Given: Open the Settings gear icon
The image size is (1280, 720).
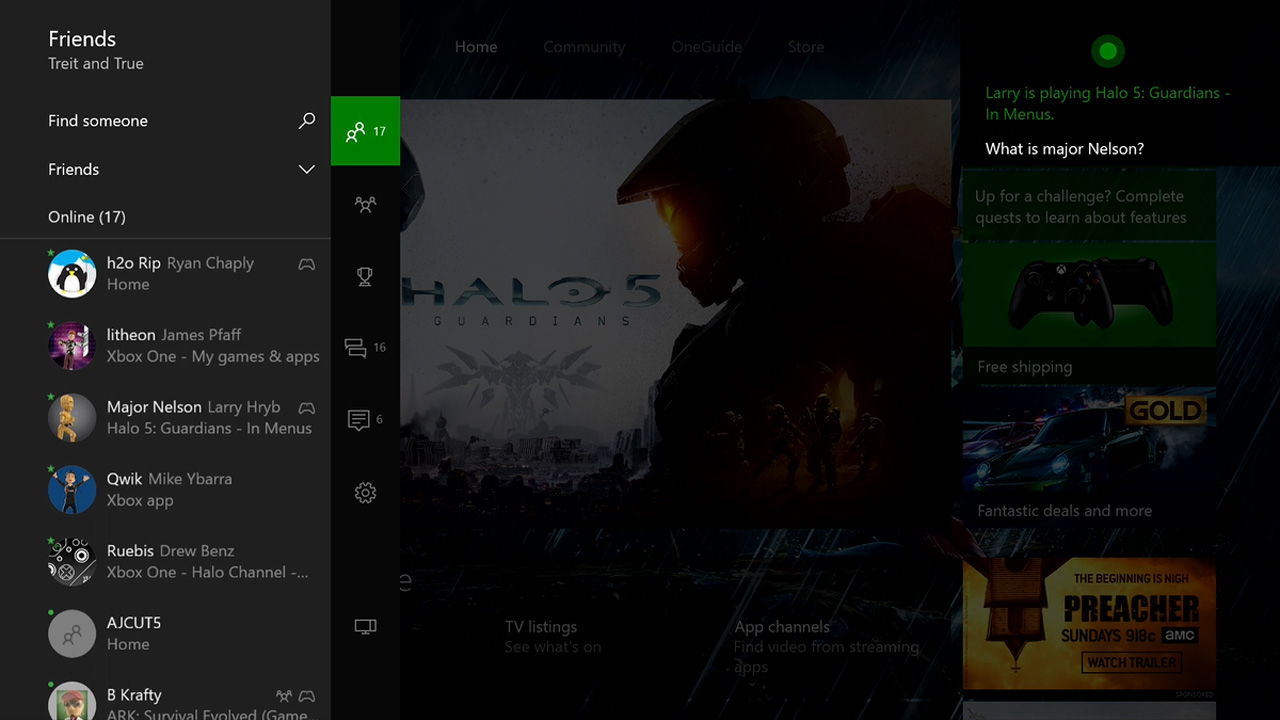Looking at the screenshot, I should pos(364,492).
